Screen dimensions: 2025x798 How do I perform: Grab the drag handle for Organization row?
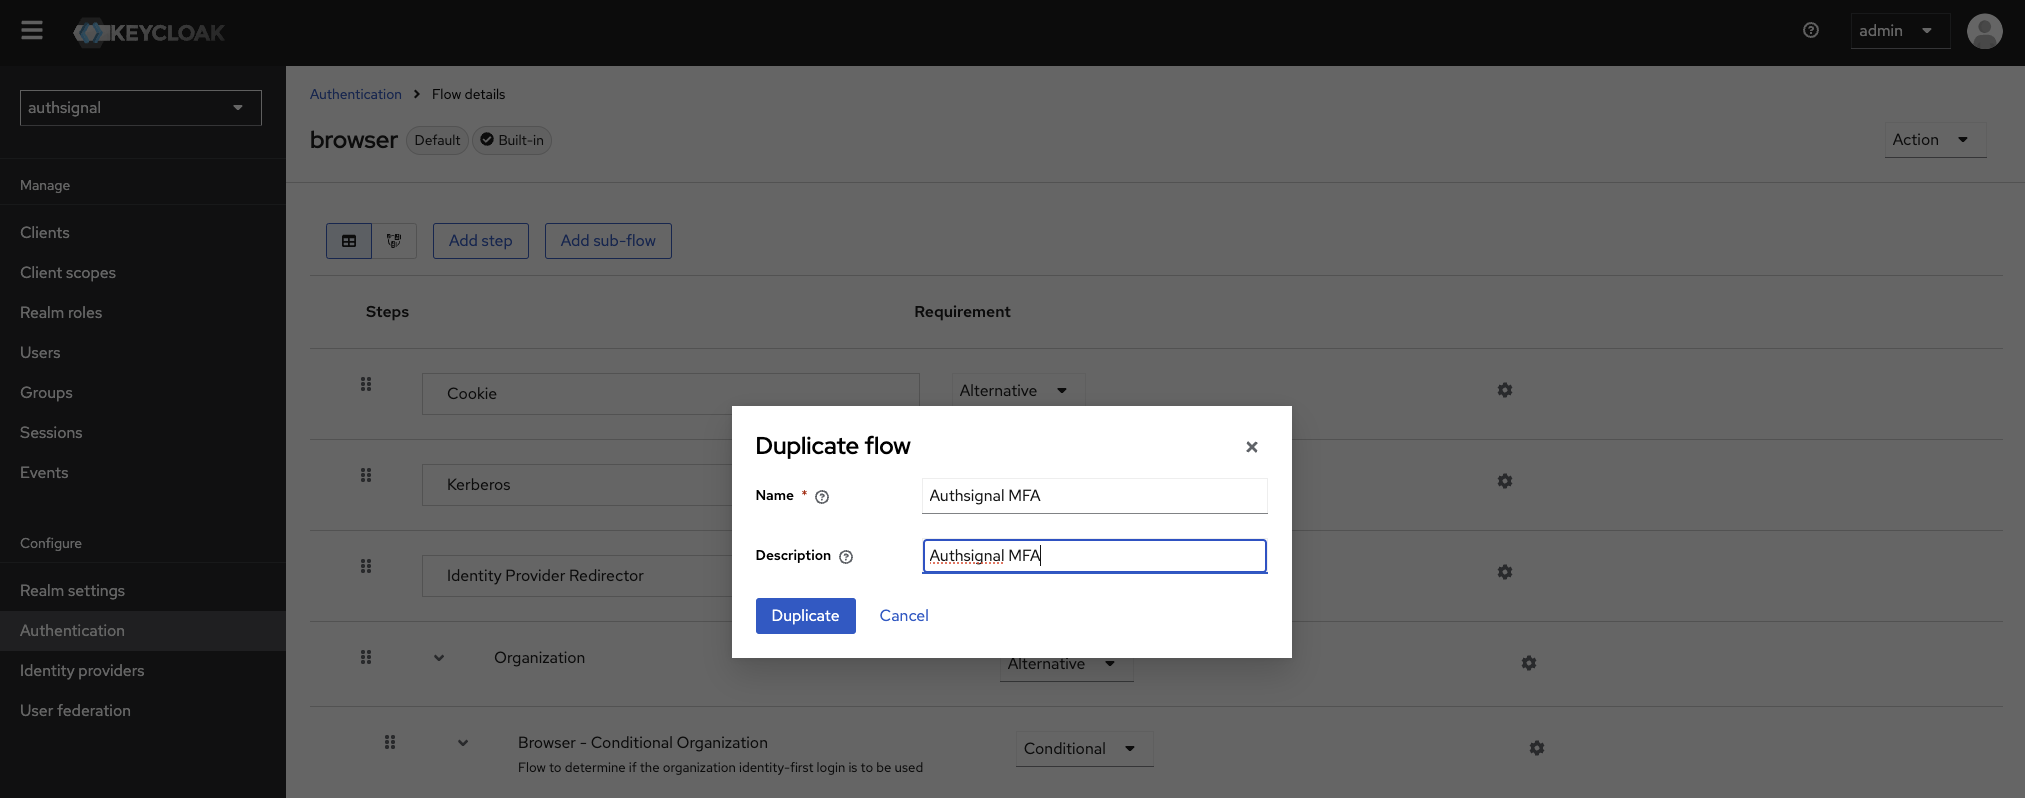(x=366, y=657)
